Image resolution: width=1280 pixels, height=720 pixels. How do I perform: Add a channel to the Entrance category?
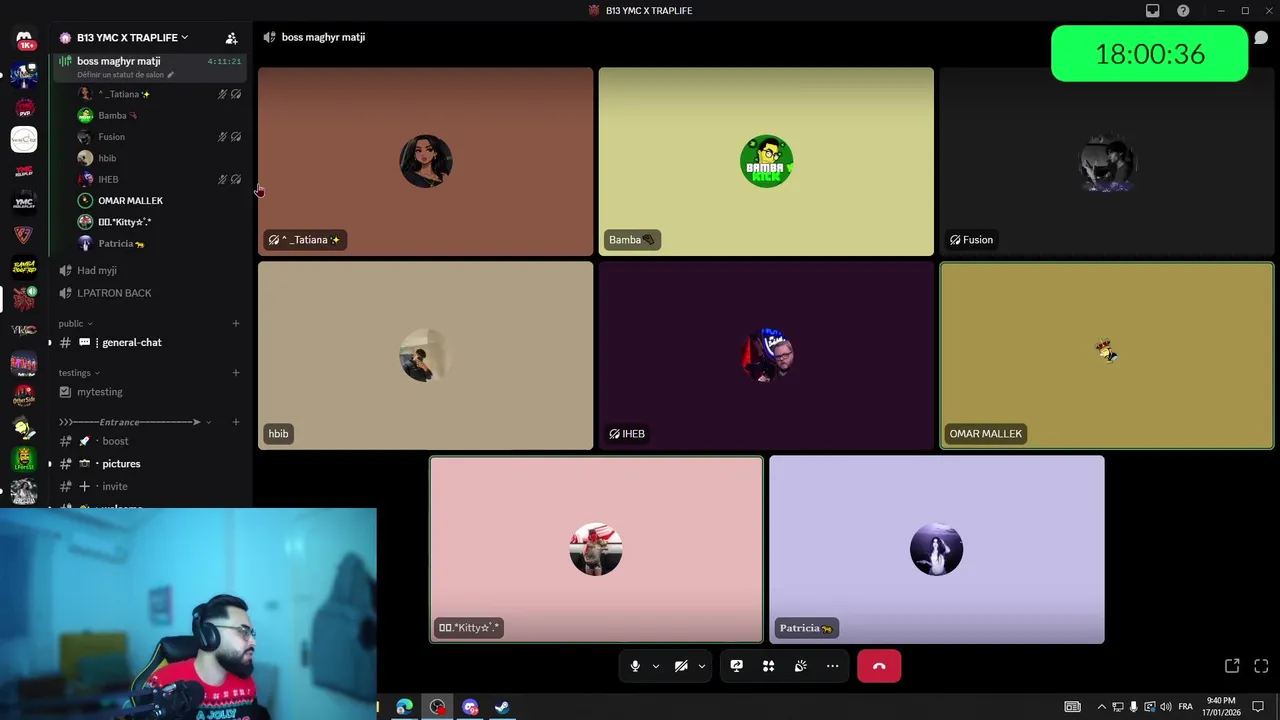click(x=236, y=422)
